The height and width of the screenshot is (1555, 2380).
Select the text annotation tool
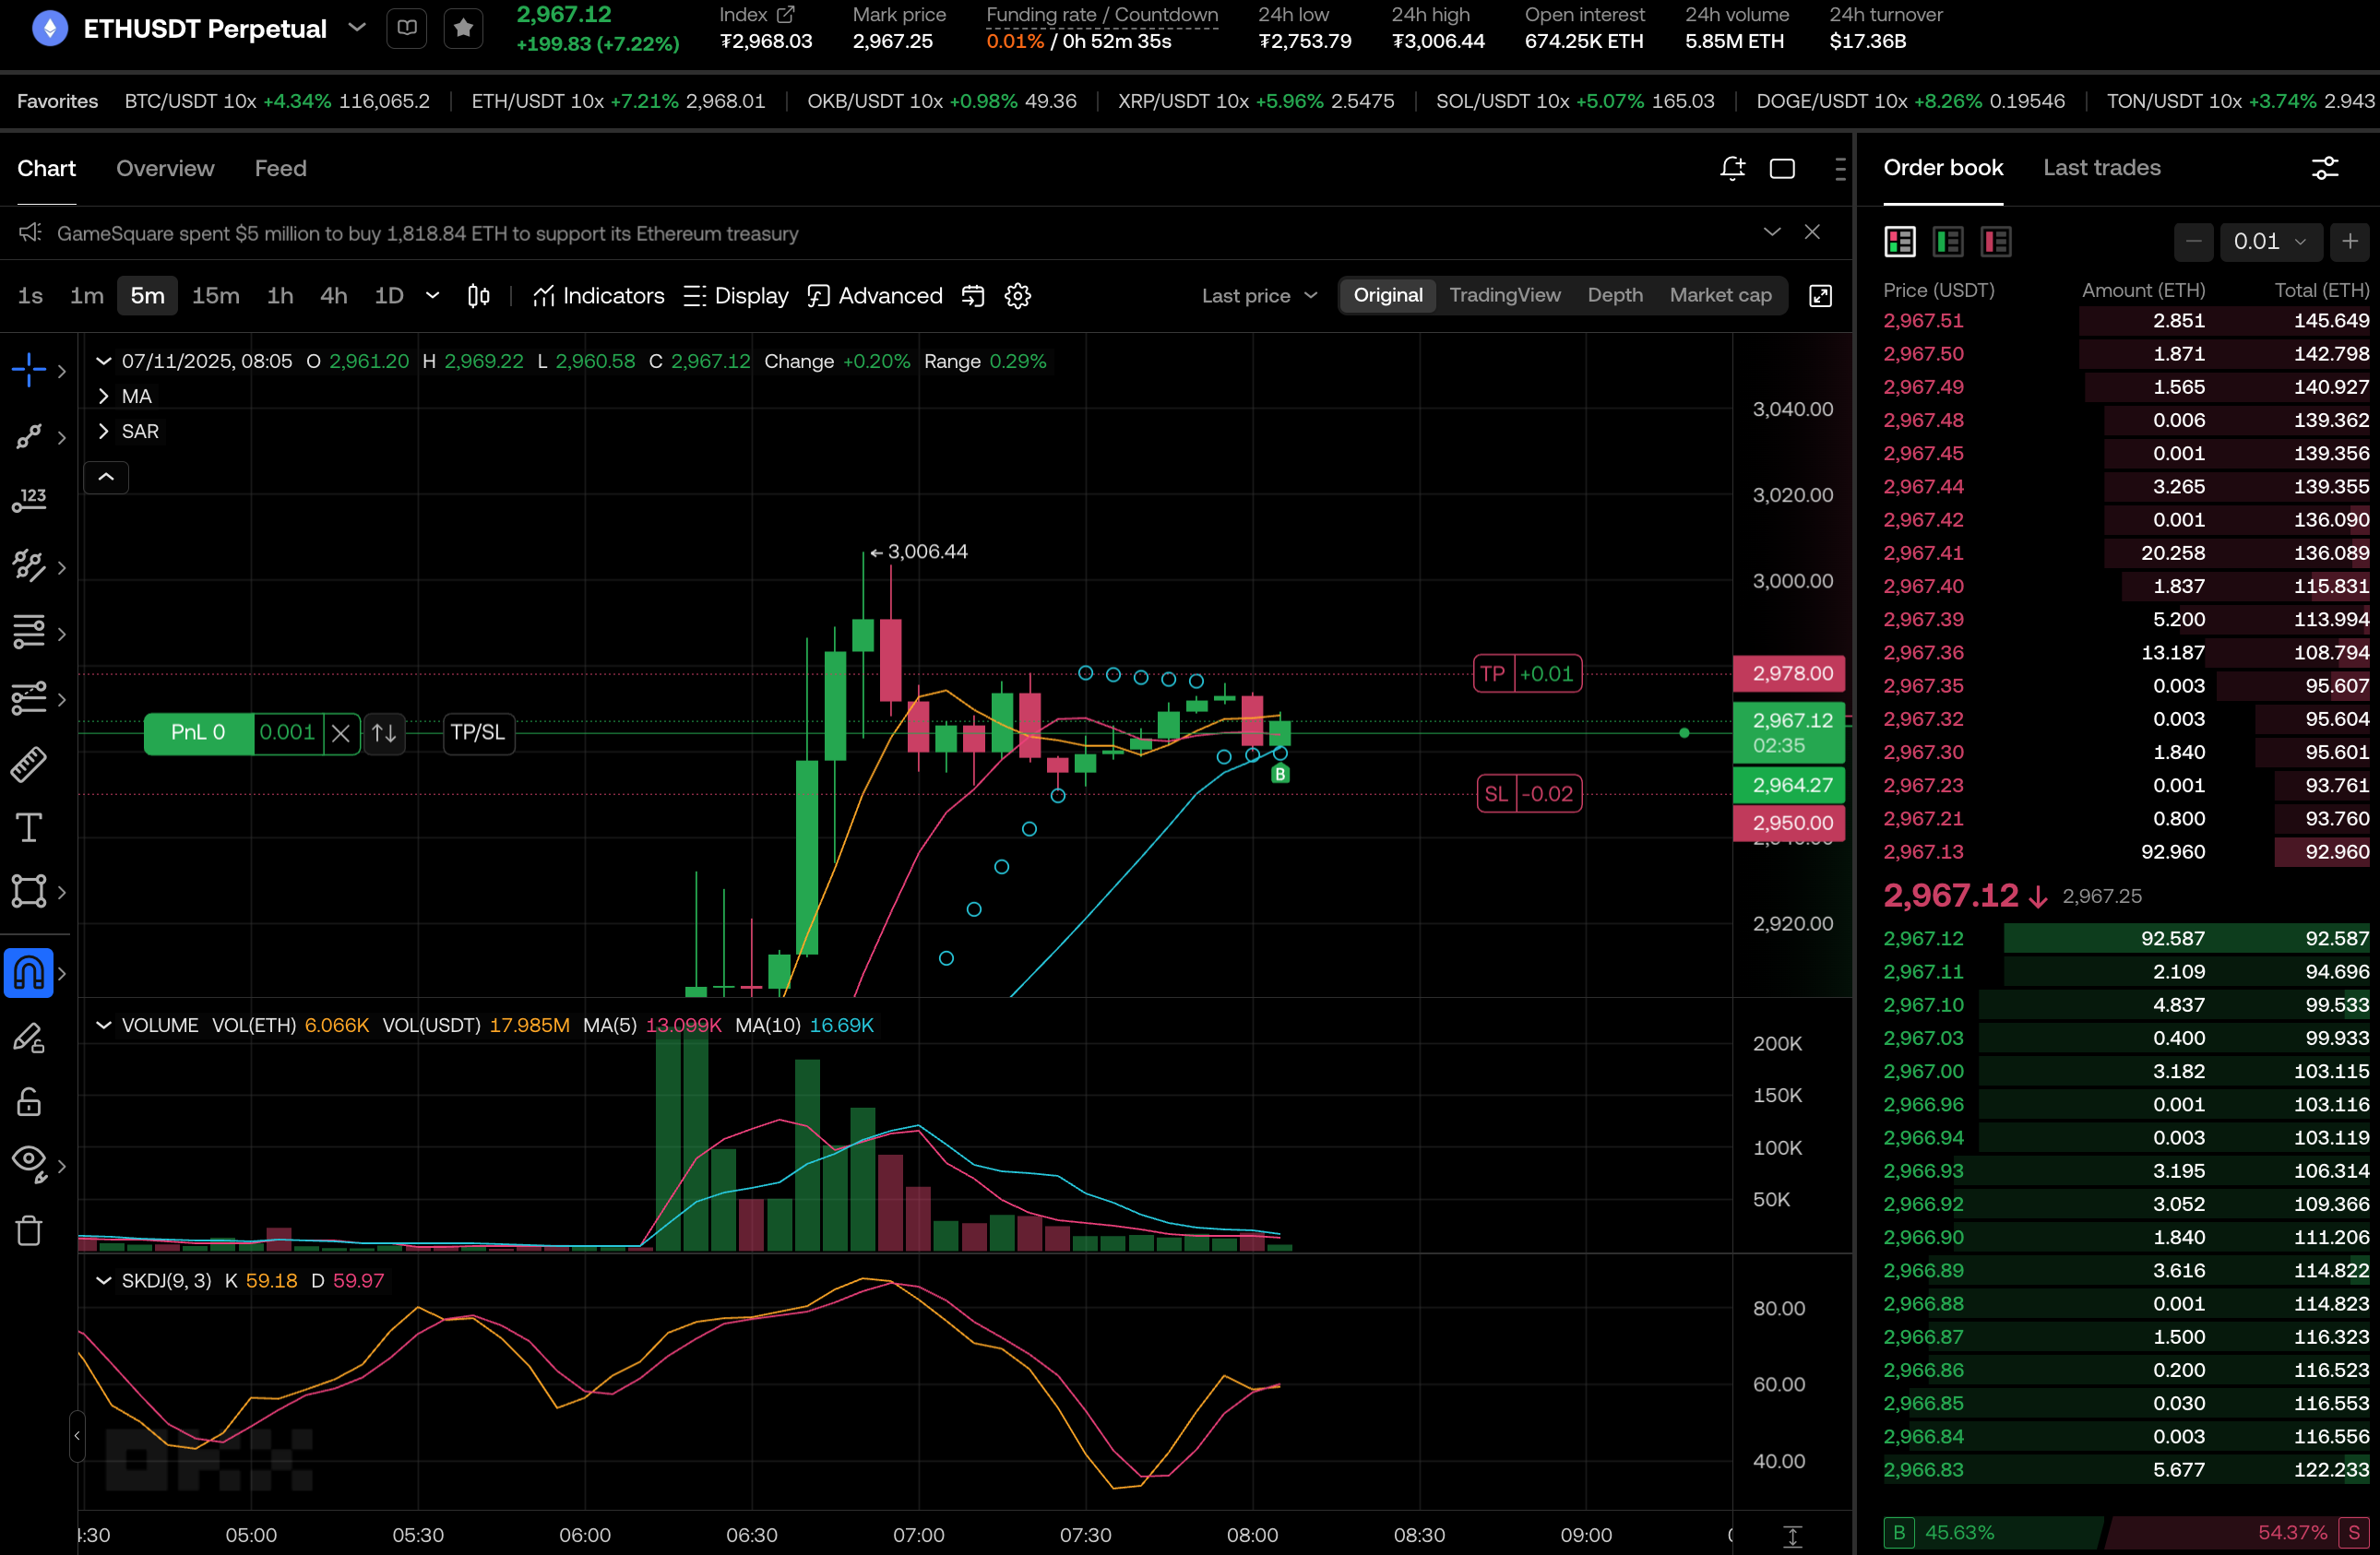[28, 828]
